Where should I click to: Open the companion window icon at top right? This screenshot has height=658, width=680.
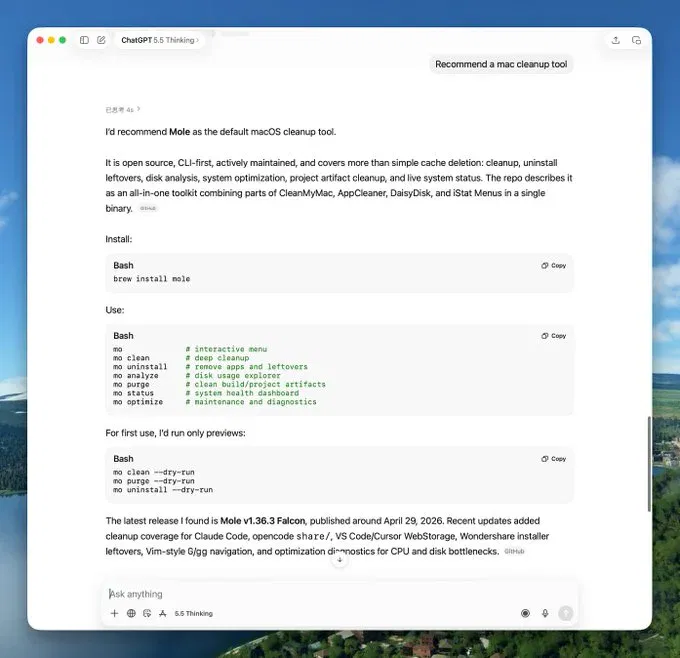[636, 40]
